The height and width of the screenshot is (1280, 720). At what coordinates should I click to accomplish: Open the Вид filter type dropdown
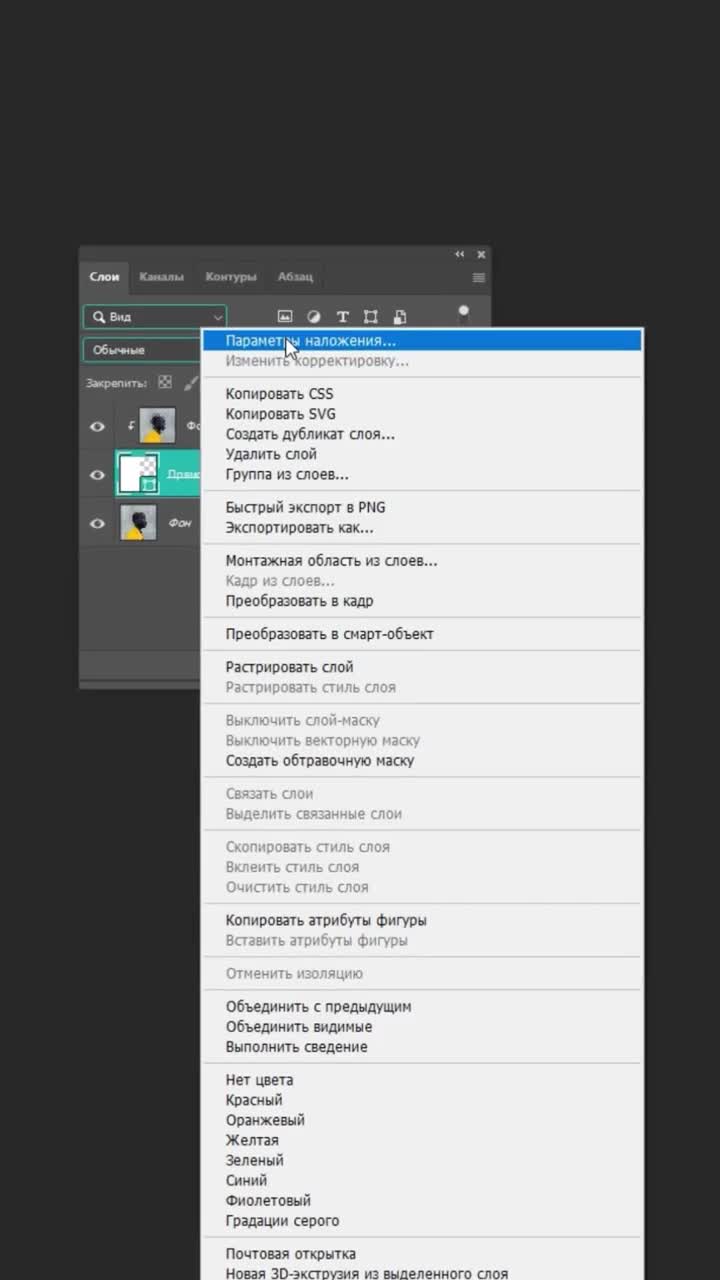[x=155, y=317]
